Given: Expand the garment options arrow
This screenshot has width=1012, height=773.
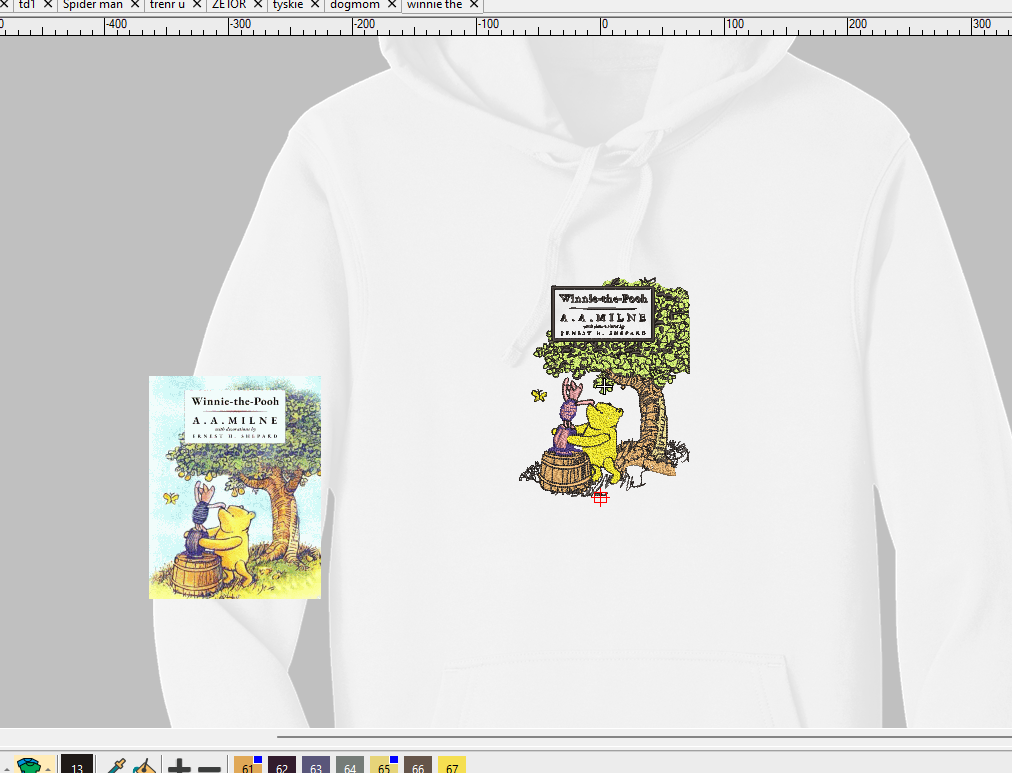Looking at the screenshot, I should [48, 768].
